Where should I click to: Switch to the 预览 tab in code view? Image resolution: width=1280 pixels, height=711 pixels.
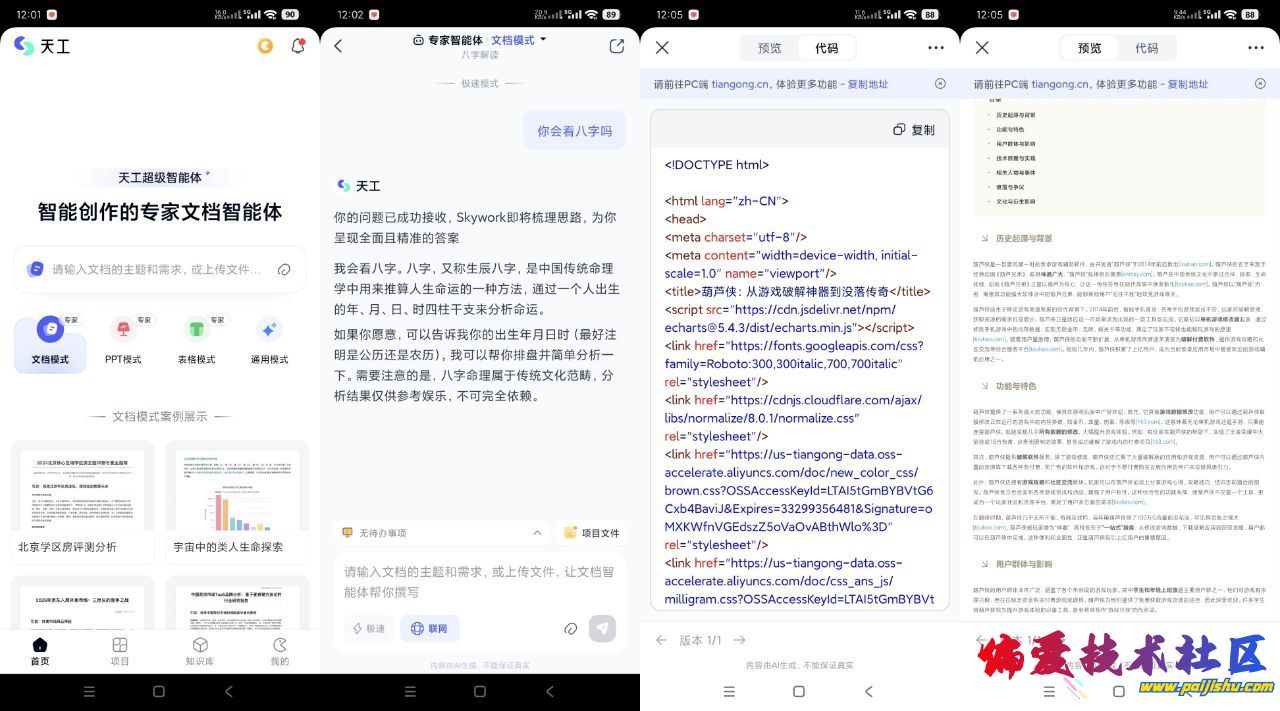pyautogui.click(x=769, y=48)
